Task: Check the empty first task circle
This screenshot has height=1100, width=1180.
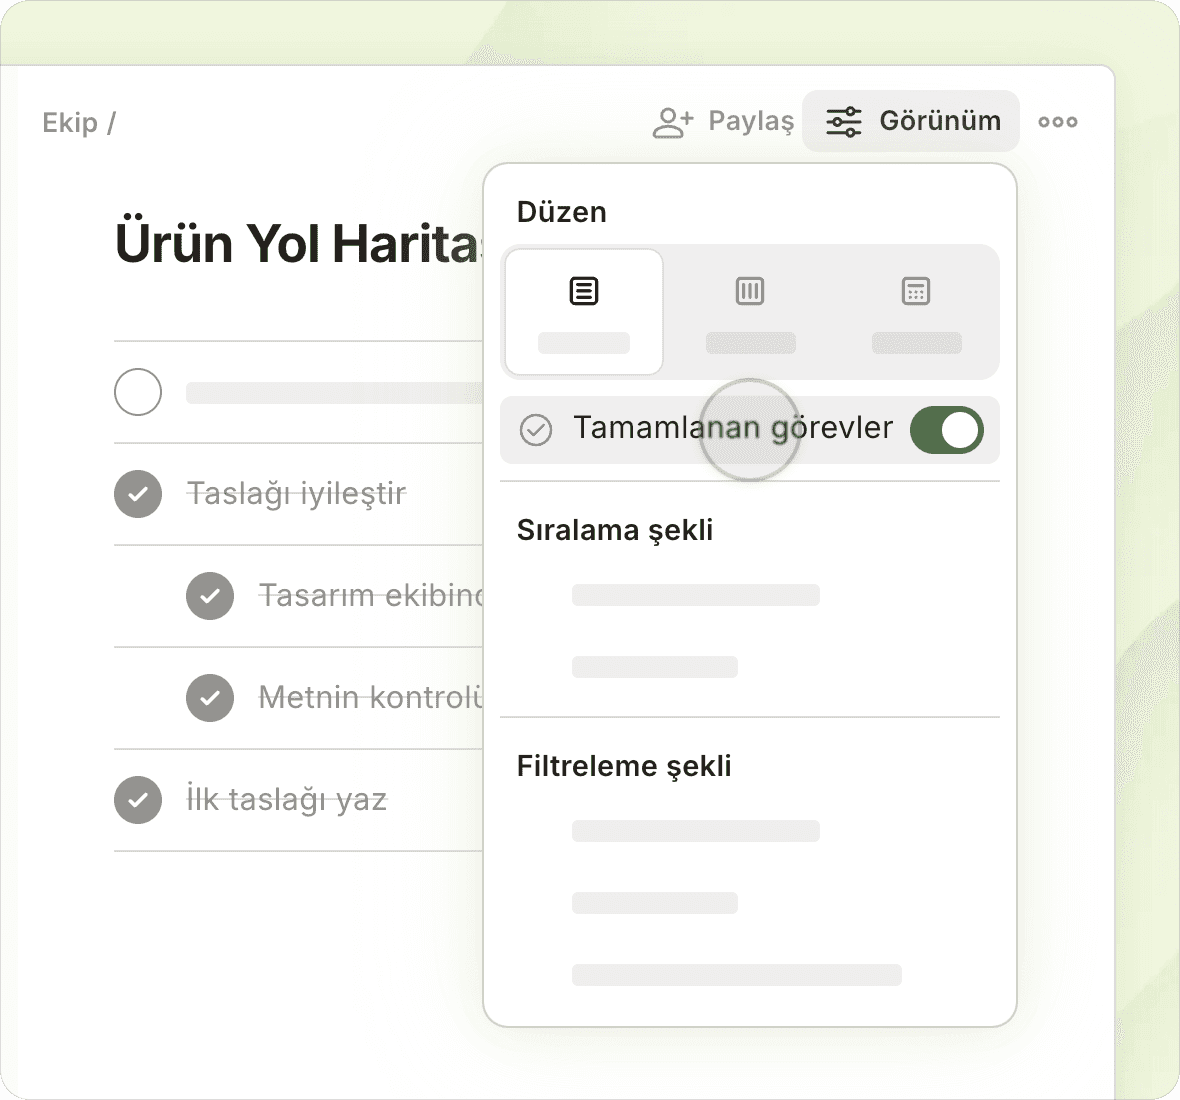Action: point(138,392)
